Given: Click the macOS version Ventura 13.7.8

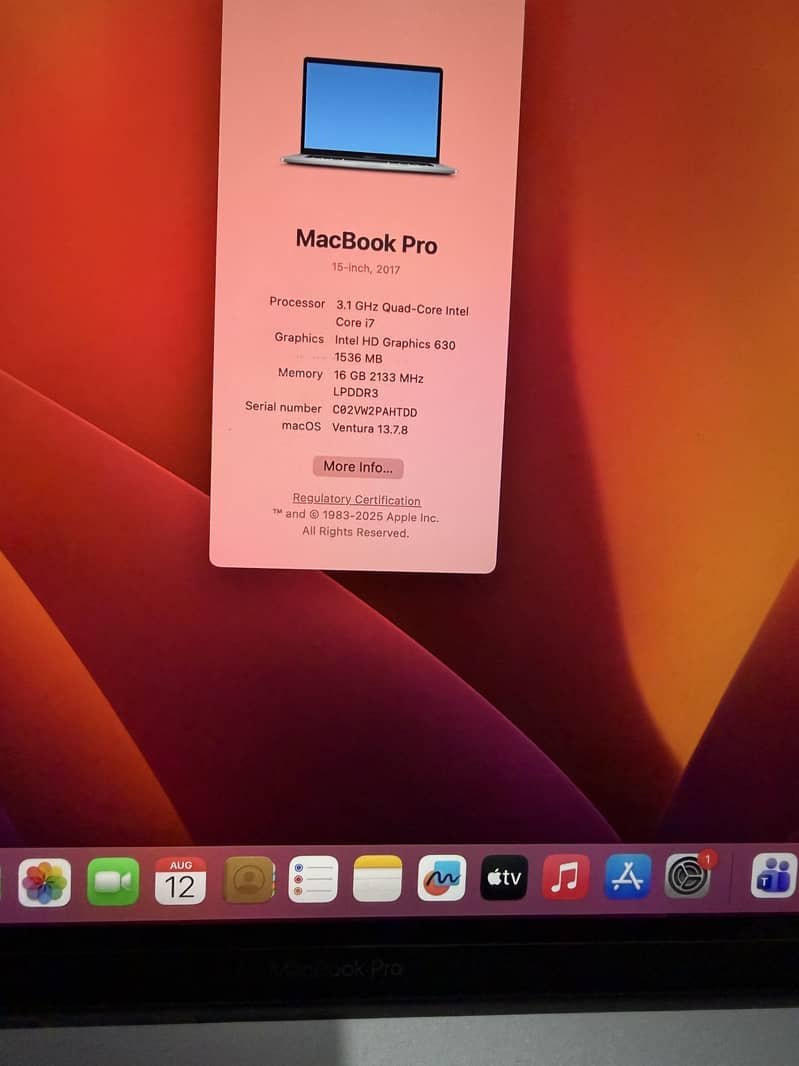Looking at the screenshot, I should tap(370, 428).
